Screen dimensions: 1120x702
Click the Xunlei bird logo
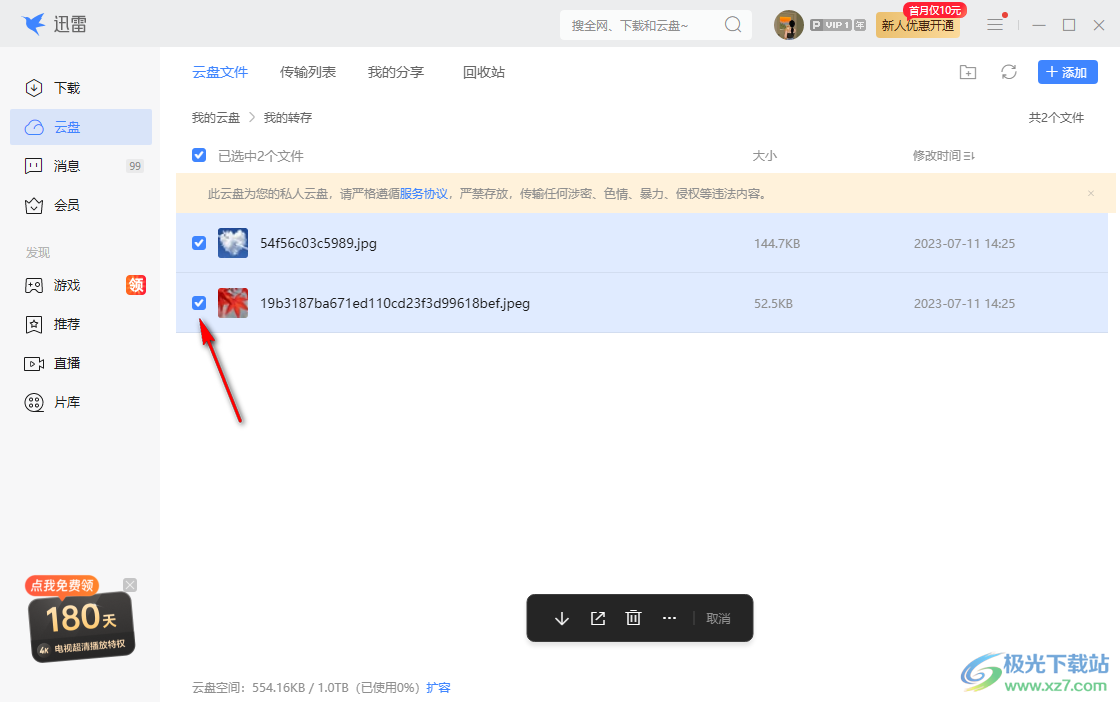coord(34,24)
